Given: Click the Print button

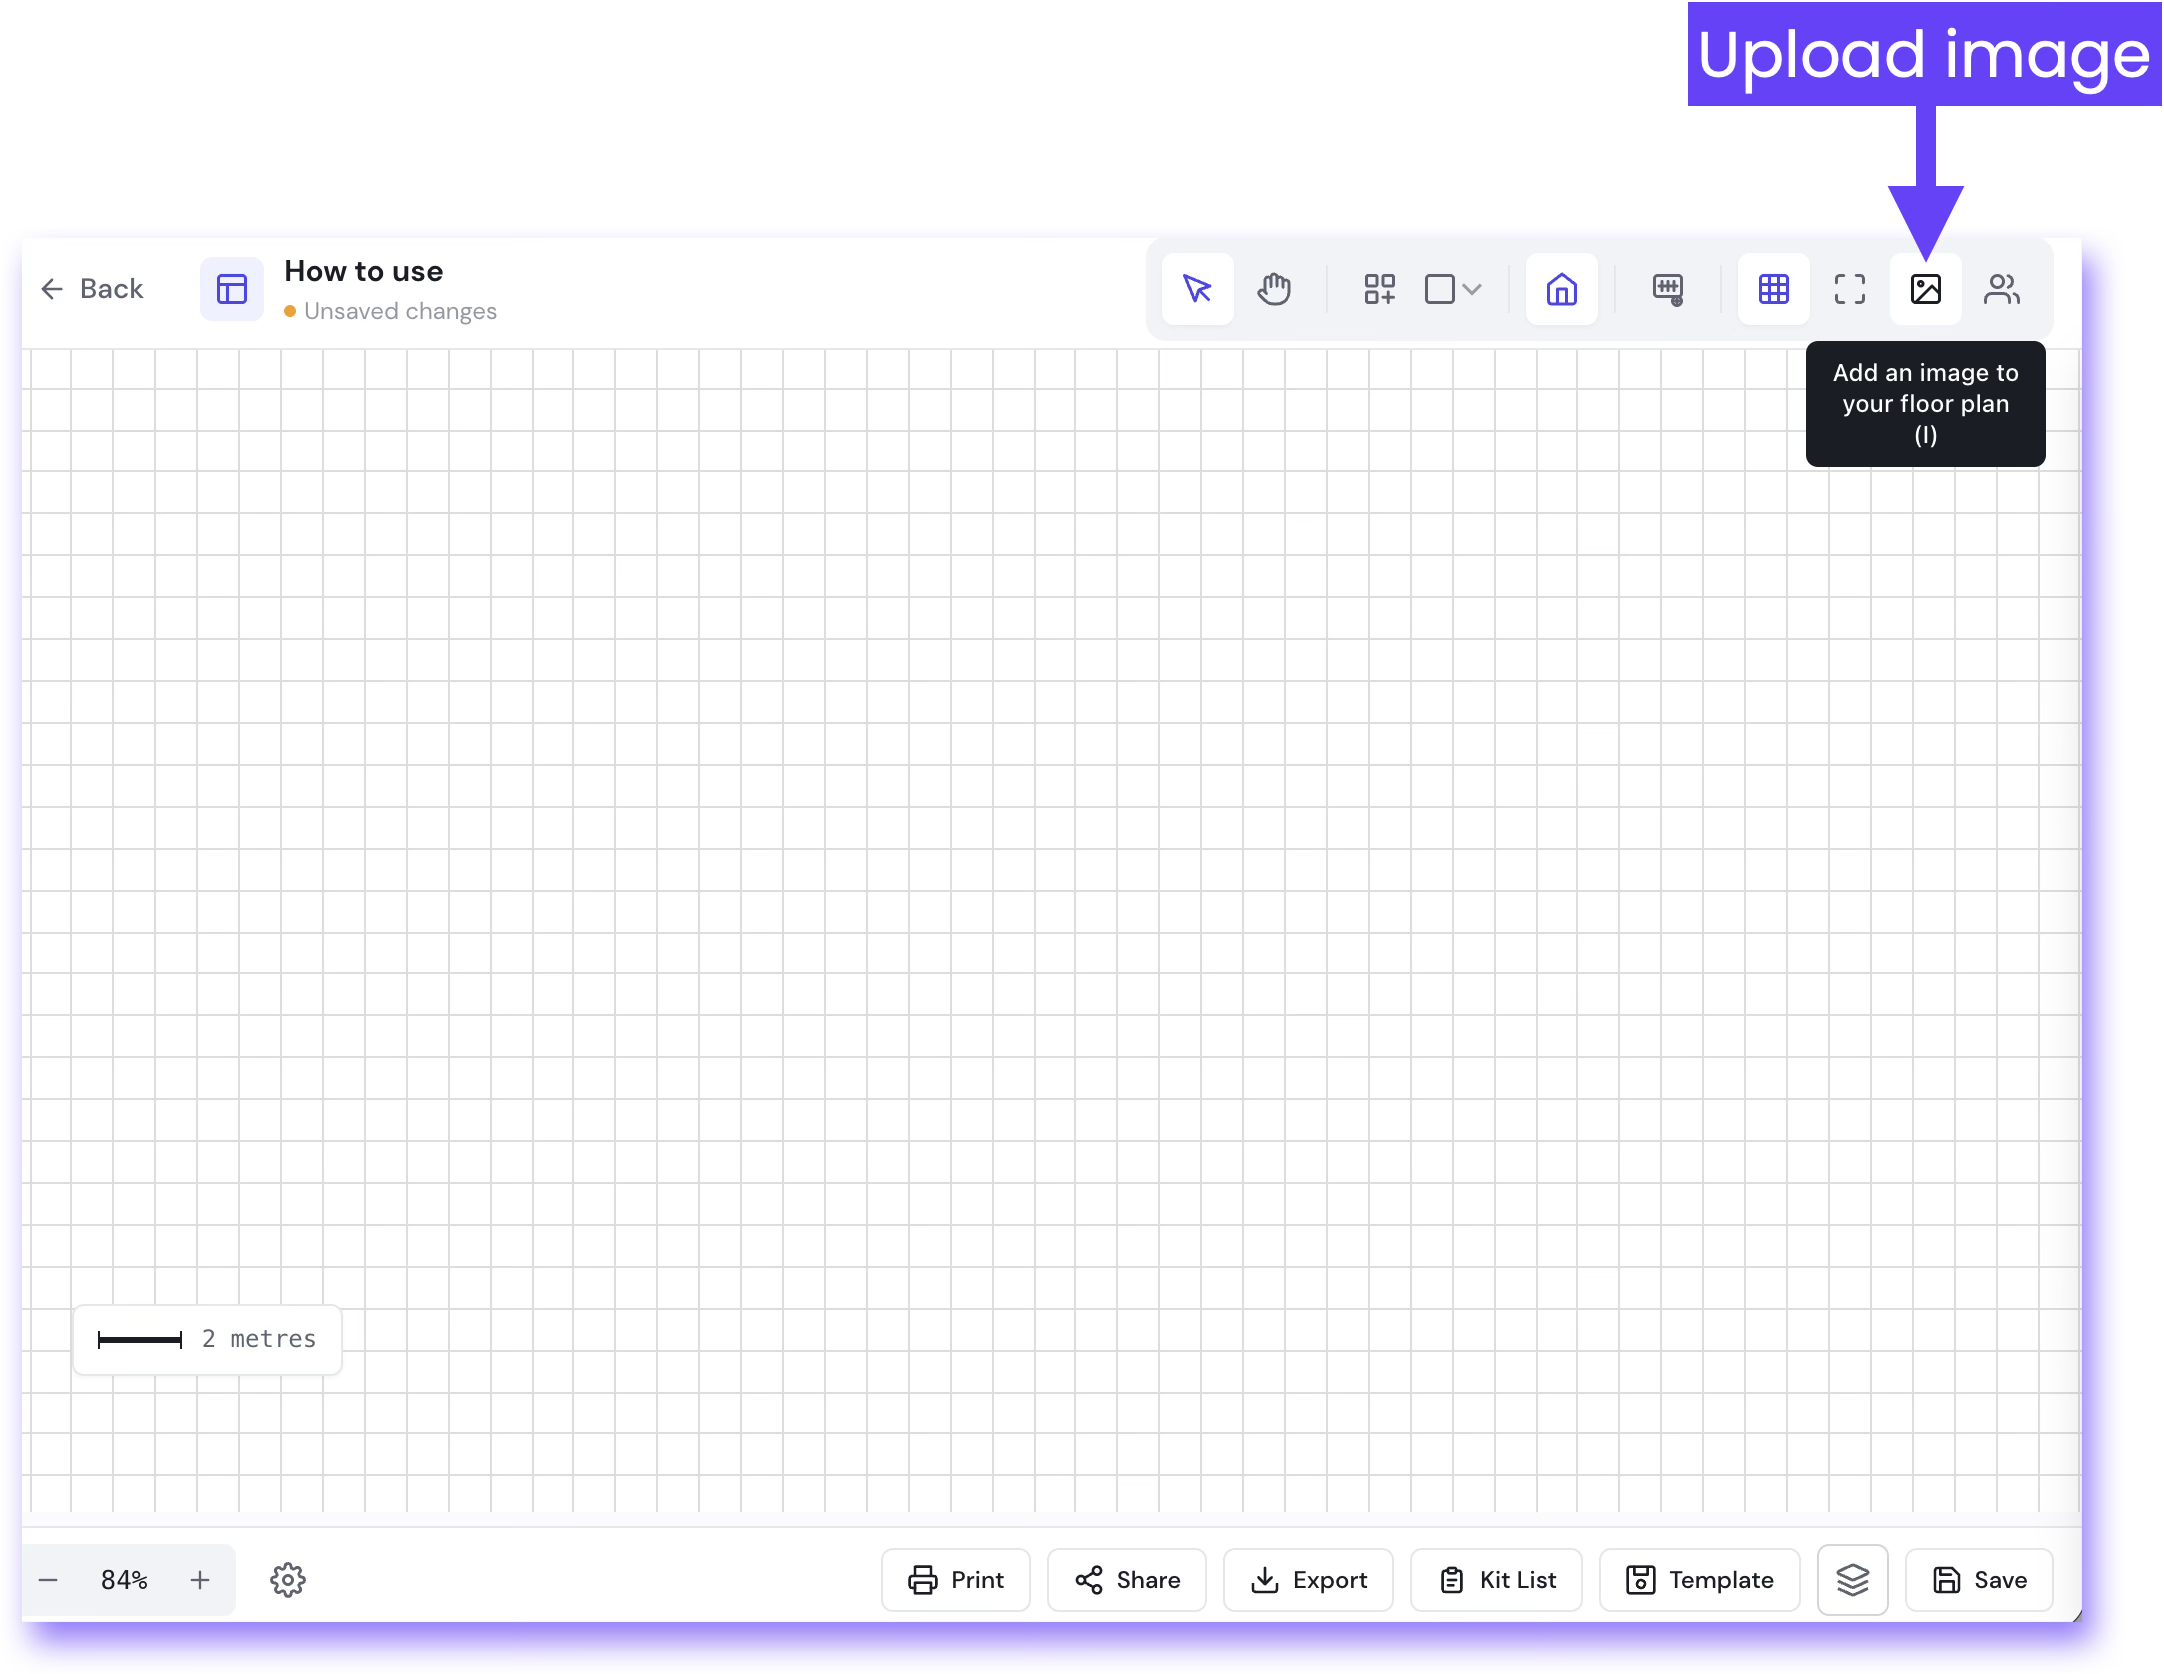Looking at the screenshot, I should [x=956, y=1580].
